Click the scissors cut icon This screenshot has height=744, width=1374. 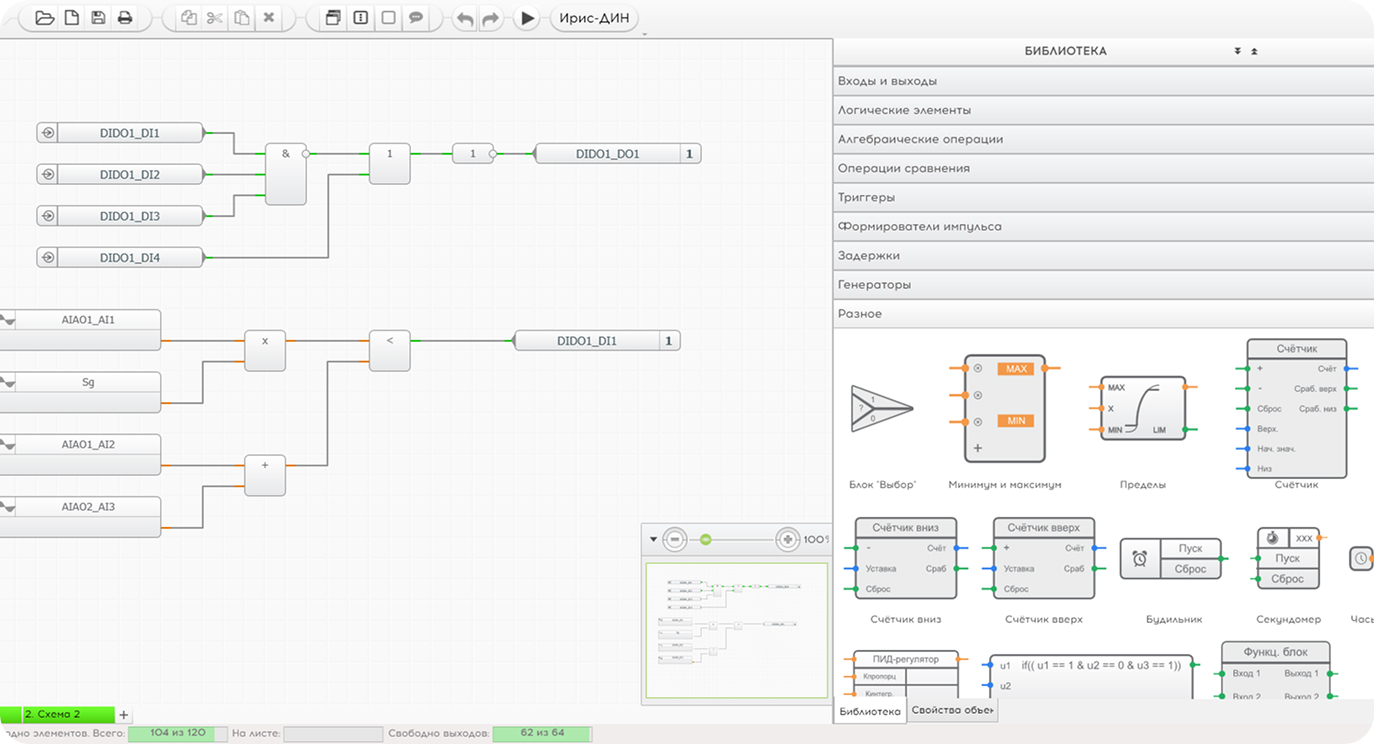(215, 18)
